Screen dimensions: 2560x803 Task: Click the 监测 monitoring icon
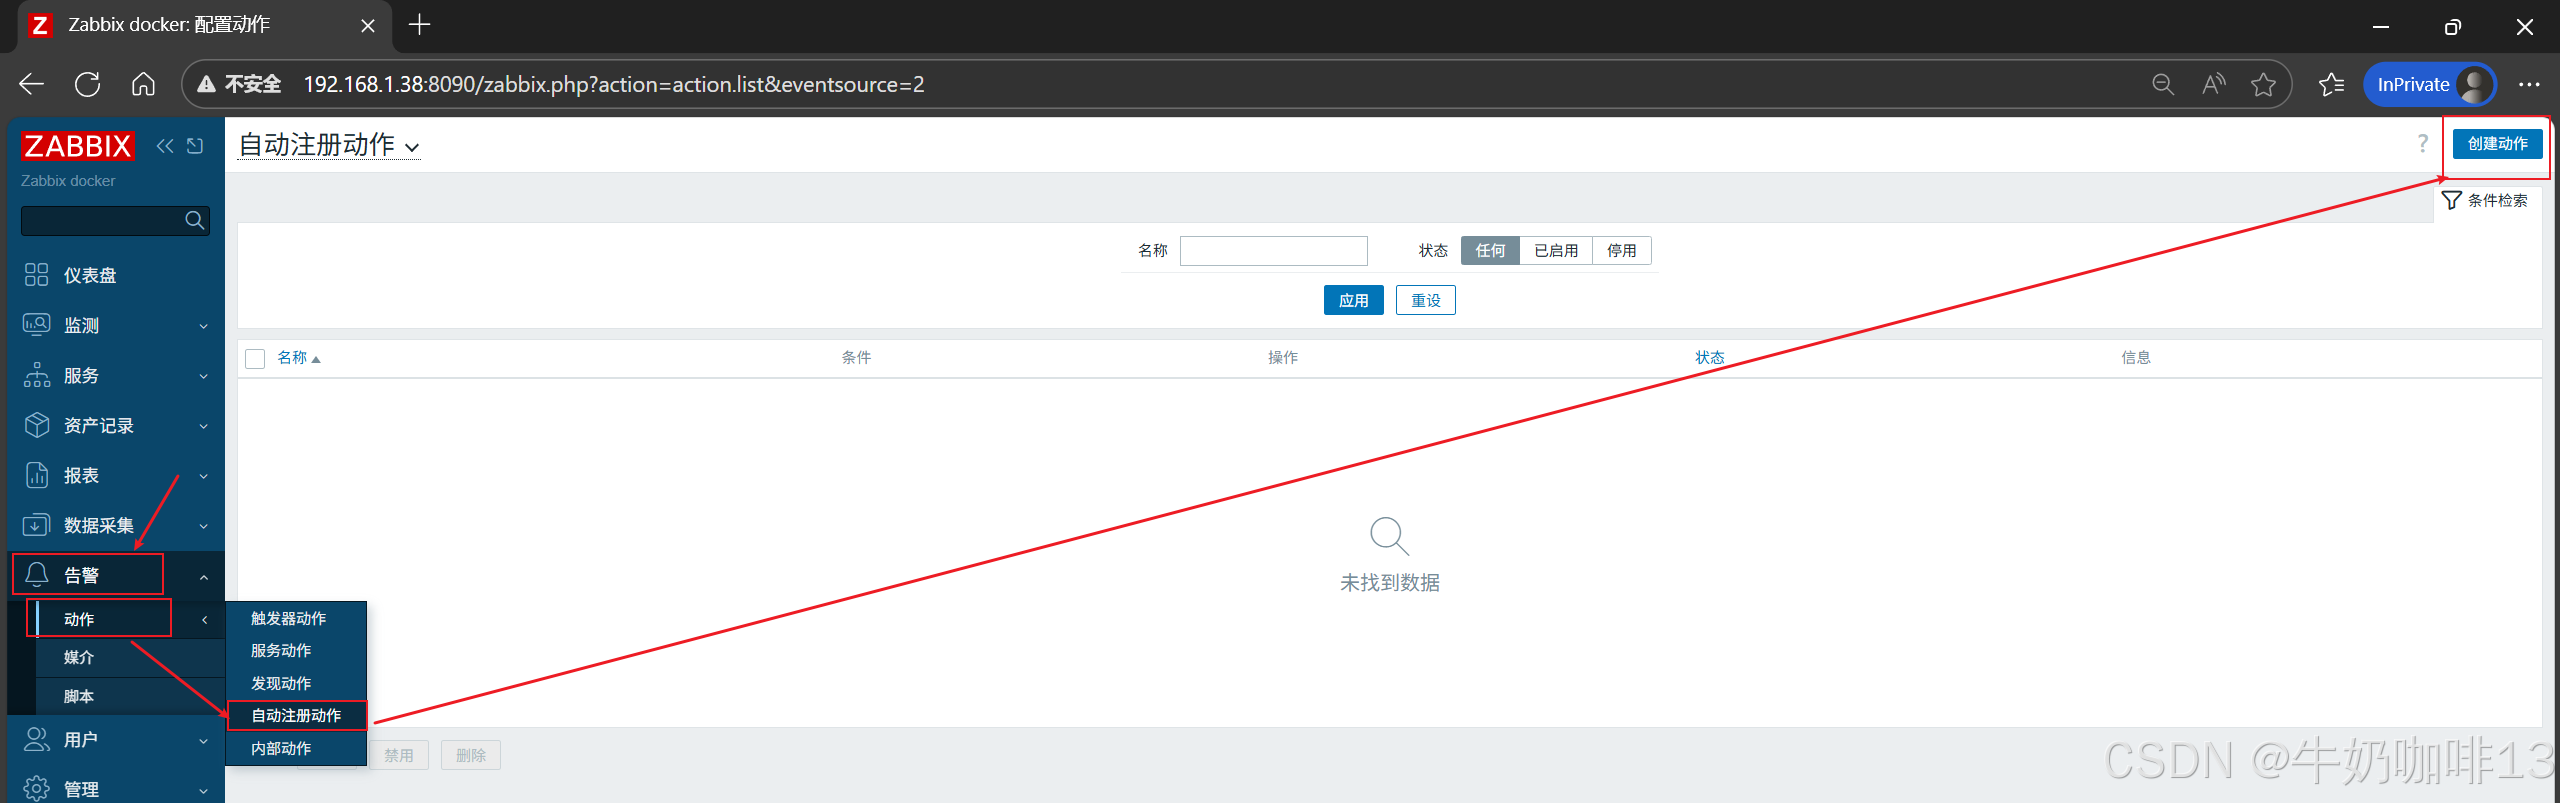(37, 325)
